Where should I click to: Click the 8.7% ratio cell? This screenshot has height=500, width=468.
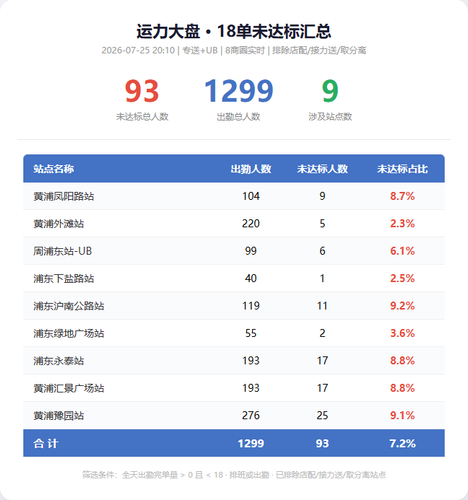[x=402, y=196]
